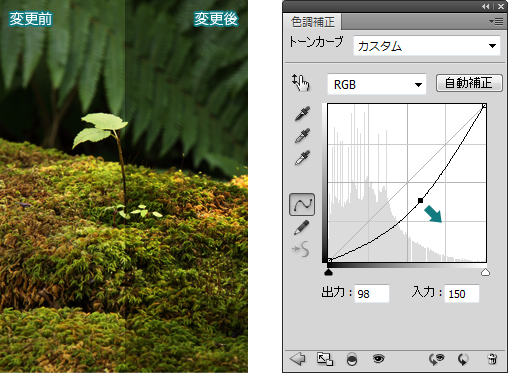Pick the white point eyedropper
Screen dimensions: 508x373
tap(302, 158)
